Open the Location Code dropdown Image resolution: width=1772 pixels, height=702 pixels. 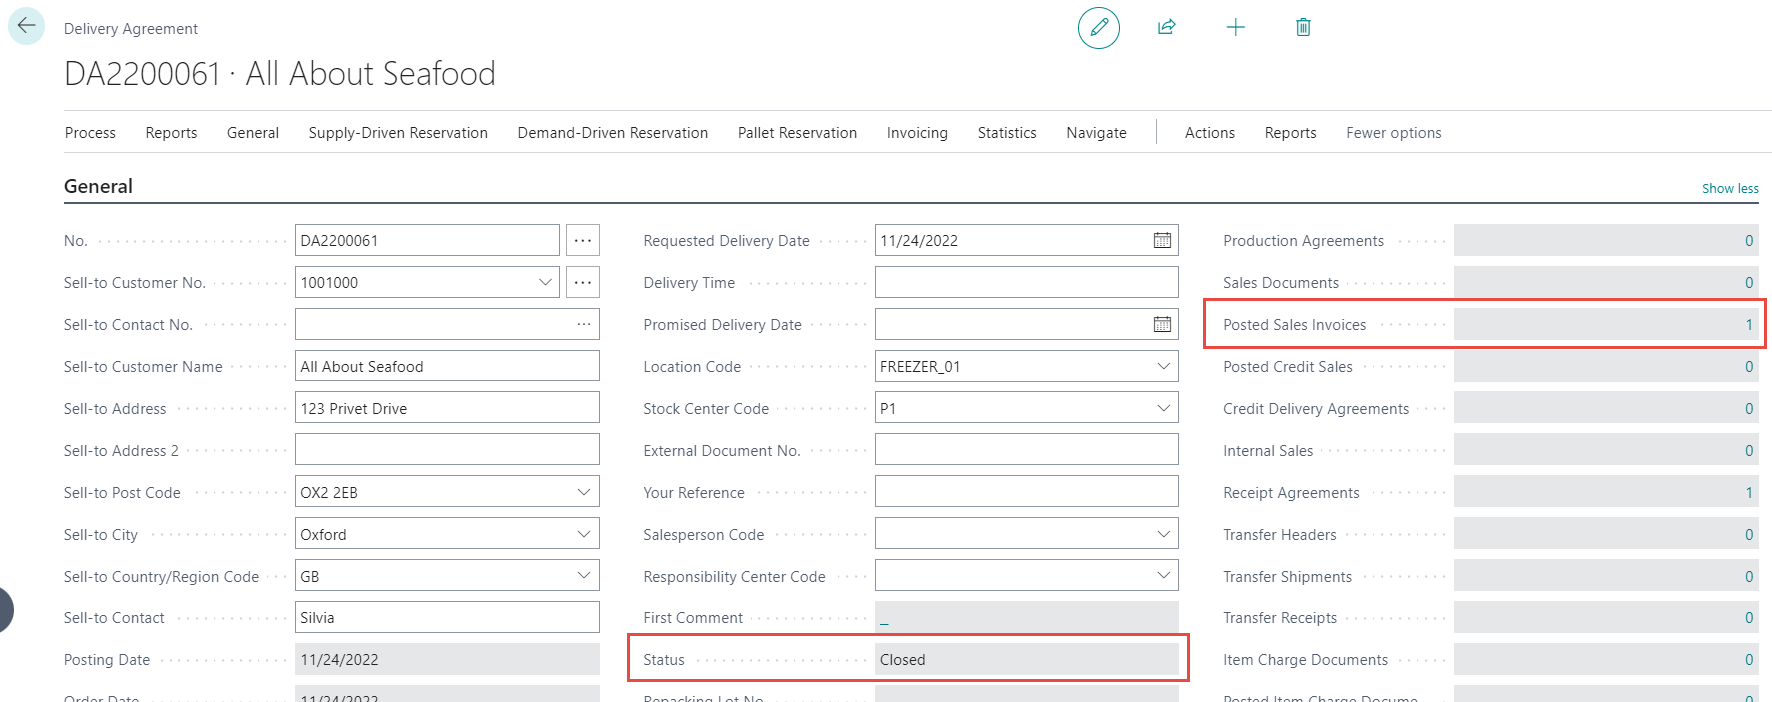[1163, 367]
